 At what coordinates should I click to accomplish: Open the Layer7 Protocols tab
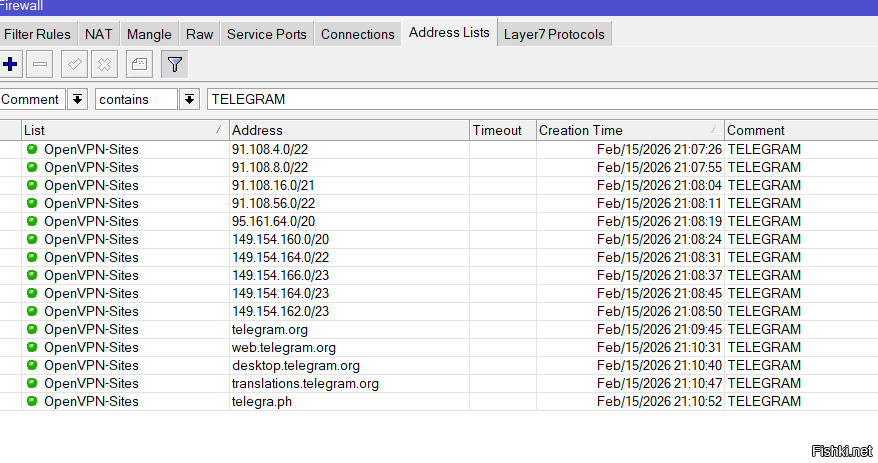554,34
